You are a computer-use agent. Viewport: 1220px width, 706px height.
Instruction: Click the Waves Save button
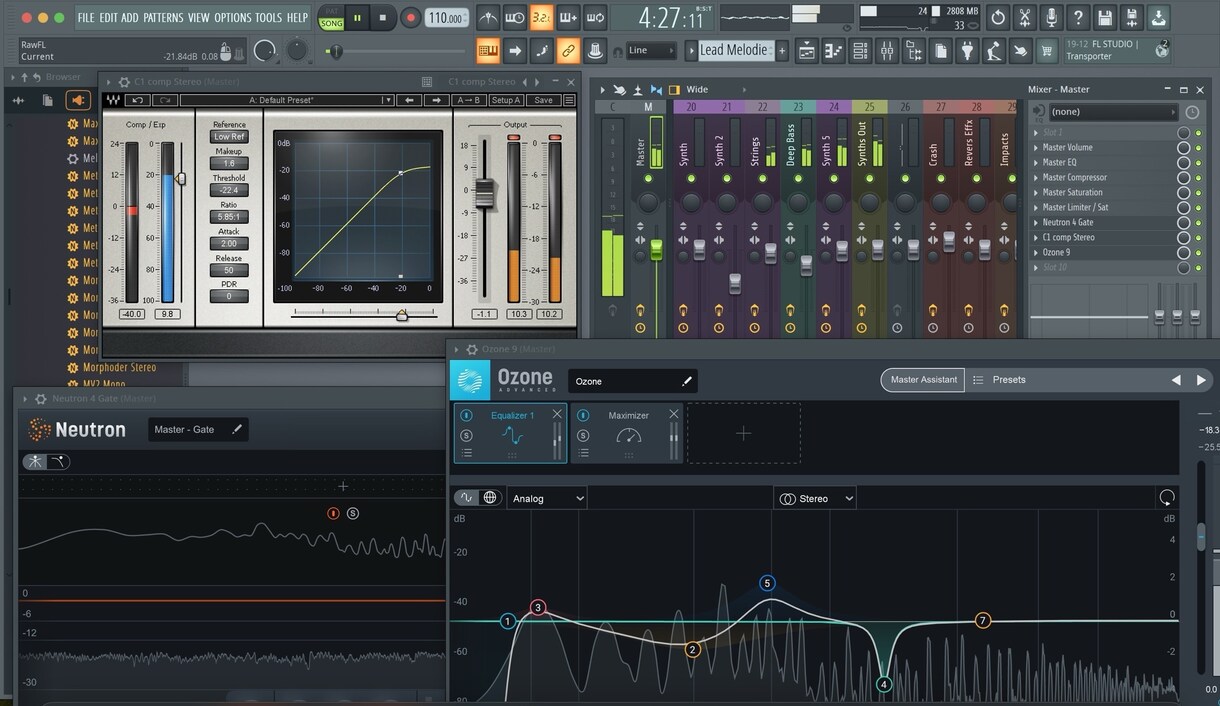543,100
